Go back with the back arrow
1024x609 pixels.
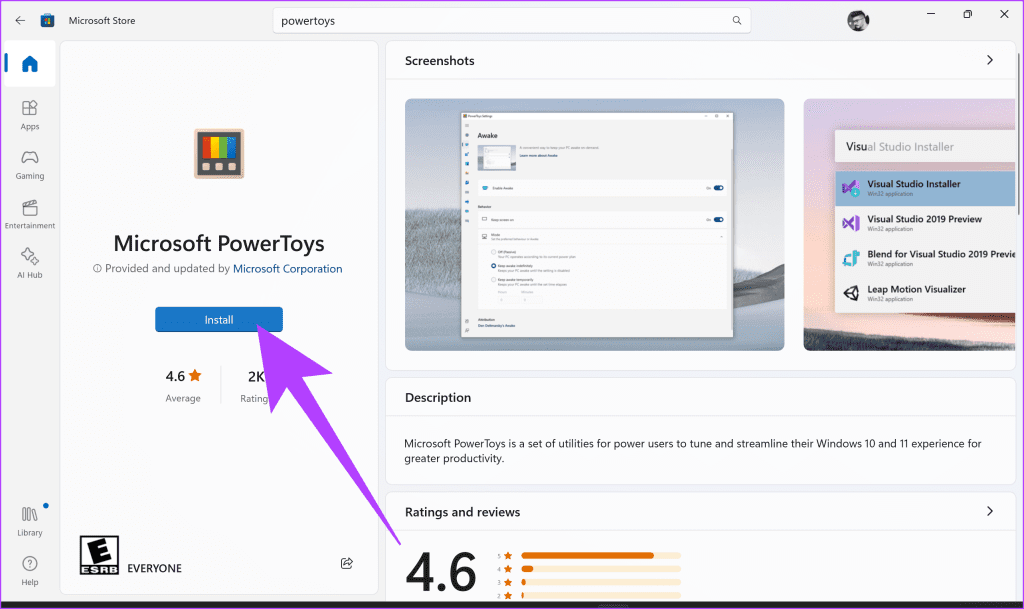(x=20, y=20)
